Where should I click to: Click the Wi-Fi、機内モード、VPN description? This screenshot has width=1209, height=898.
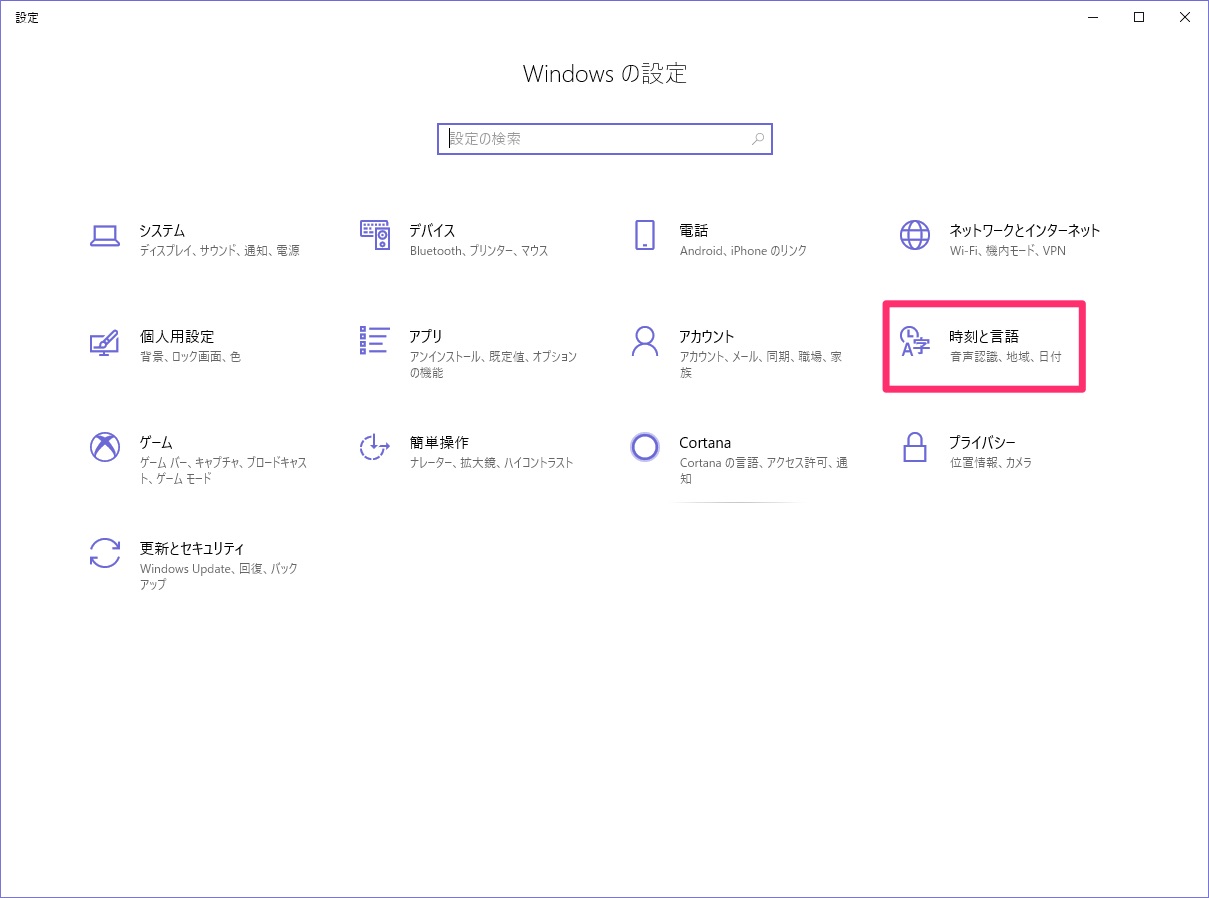pos(1008,251)
